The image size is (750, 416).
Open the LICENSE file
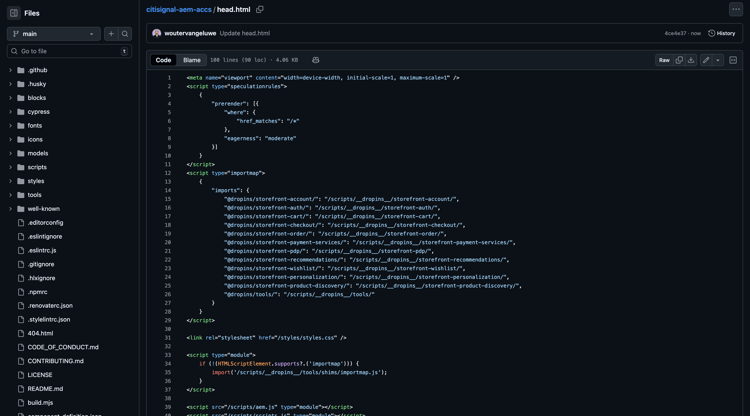point(40,375)
